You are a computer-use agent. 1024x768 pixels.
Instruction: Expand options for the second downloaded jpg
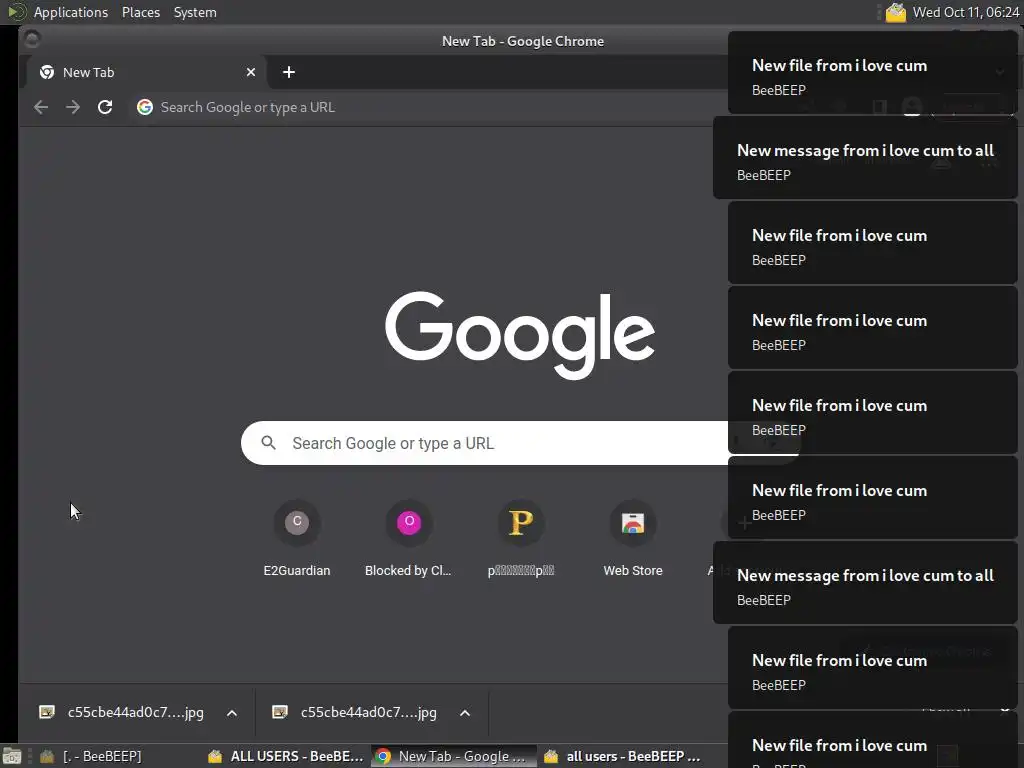click(x=465, y=712)
